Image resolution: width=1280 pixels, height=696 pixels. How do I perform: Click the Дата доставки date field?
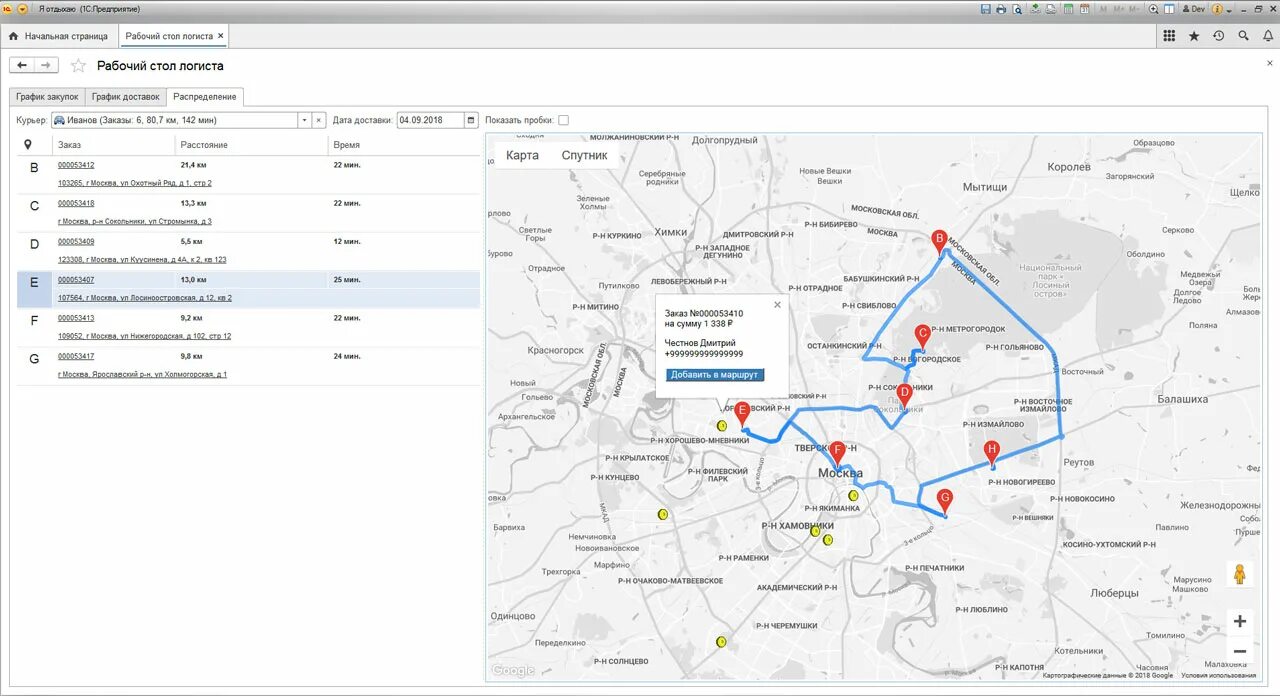430,120
